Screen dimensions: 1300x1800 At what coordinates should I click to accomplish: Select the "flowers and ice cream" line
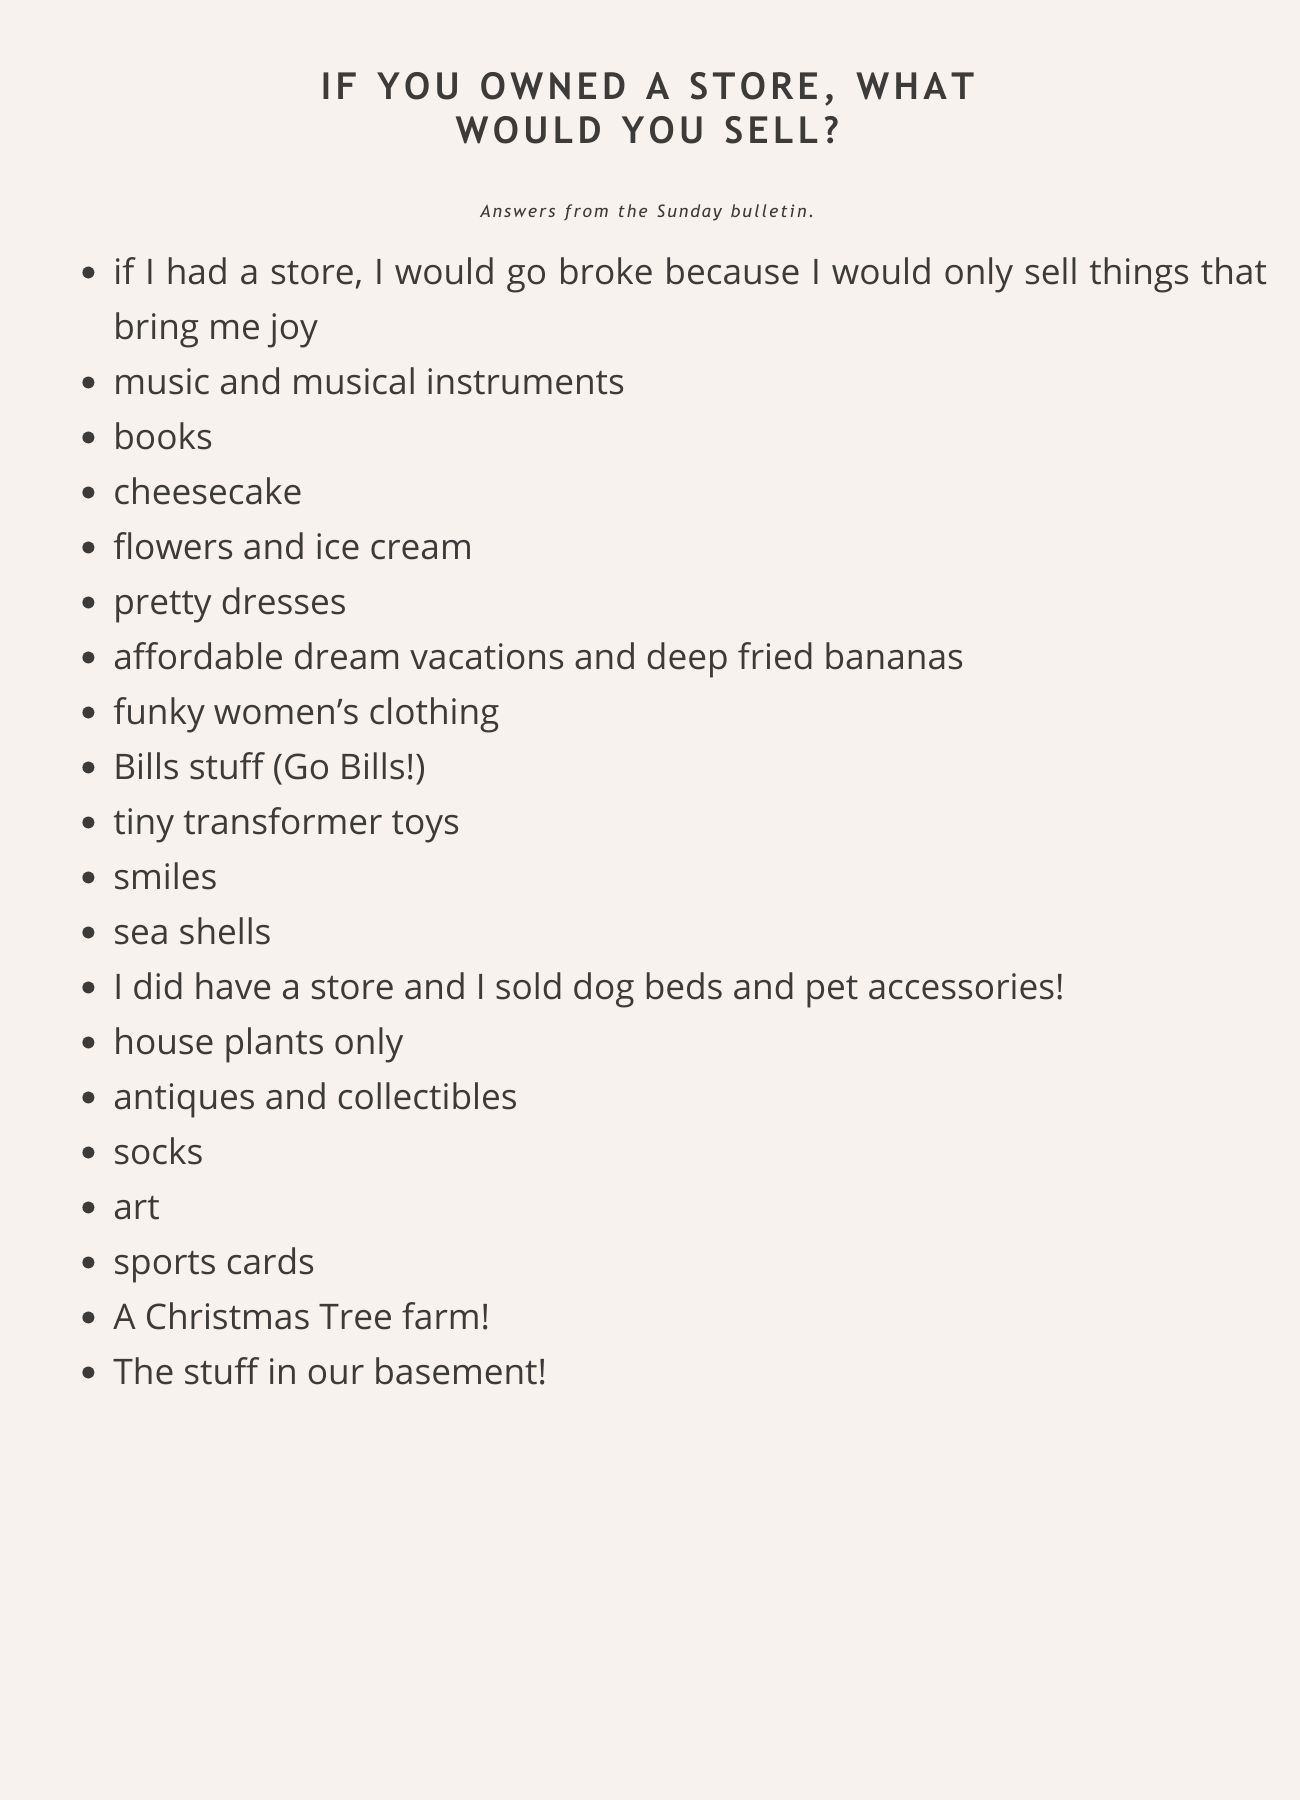tap(292, 547)
